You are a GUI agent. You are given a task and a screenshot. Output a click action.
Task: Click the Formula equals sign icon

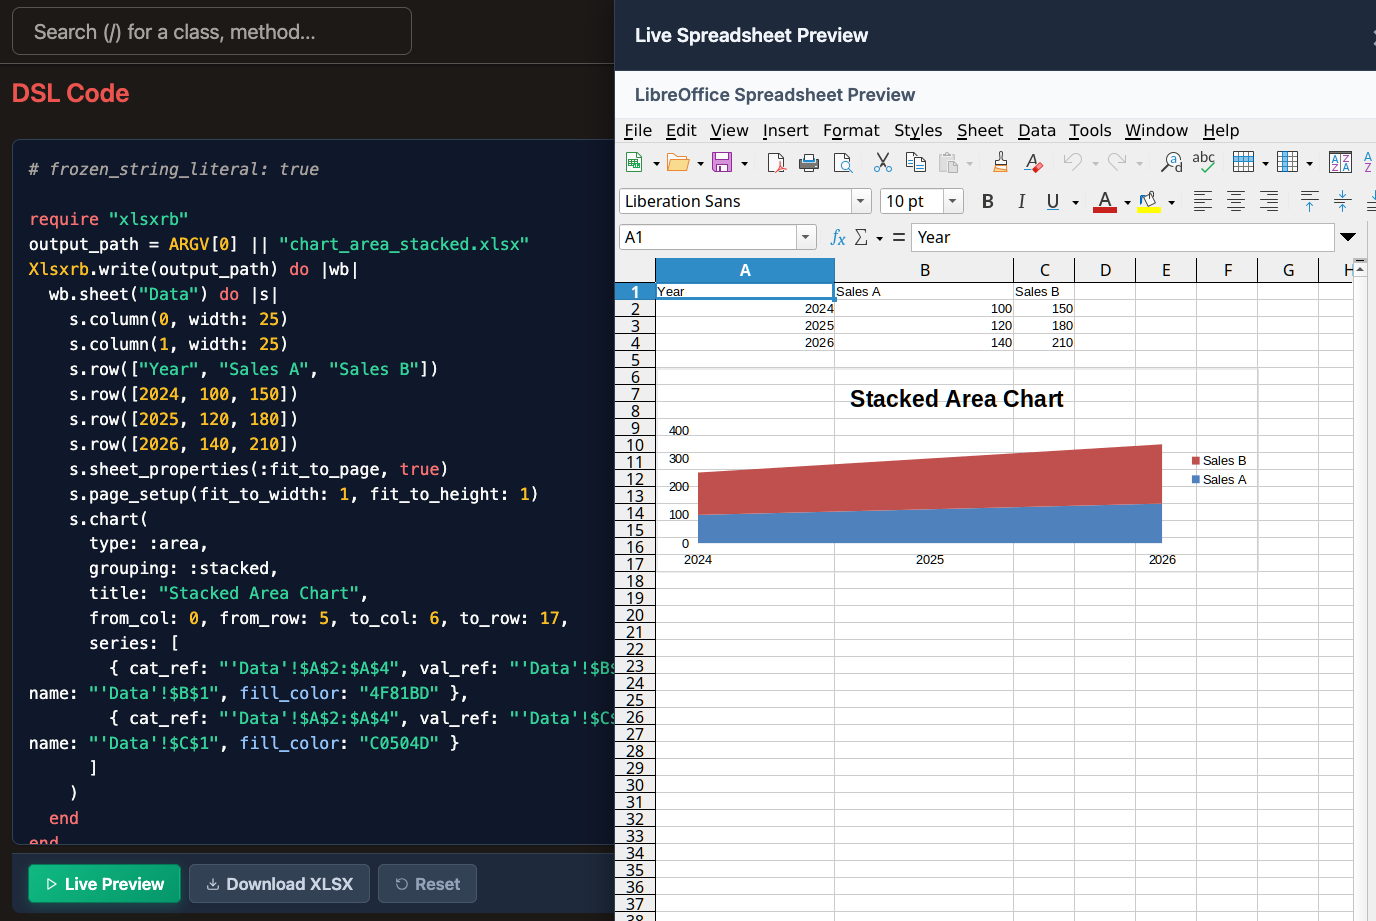coord(899,237)
